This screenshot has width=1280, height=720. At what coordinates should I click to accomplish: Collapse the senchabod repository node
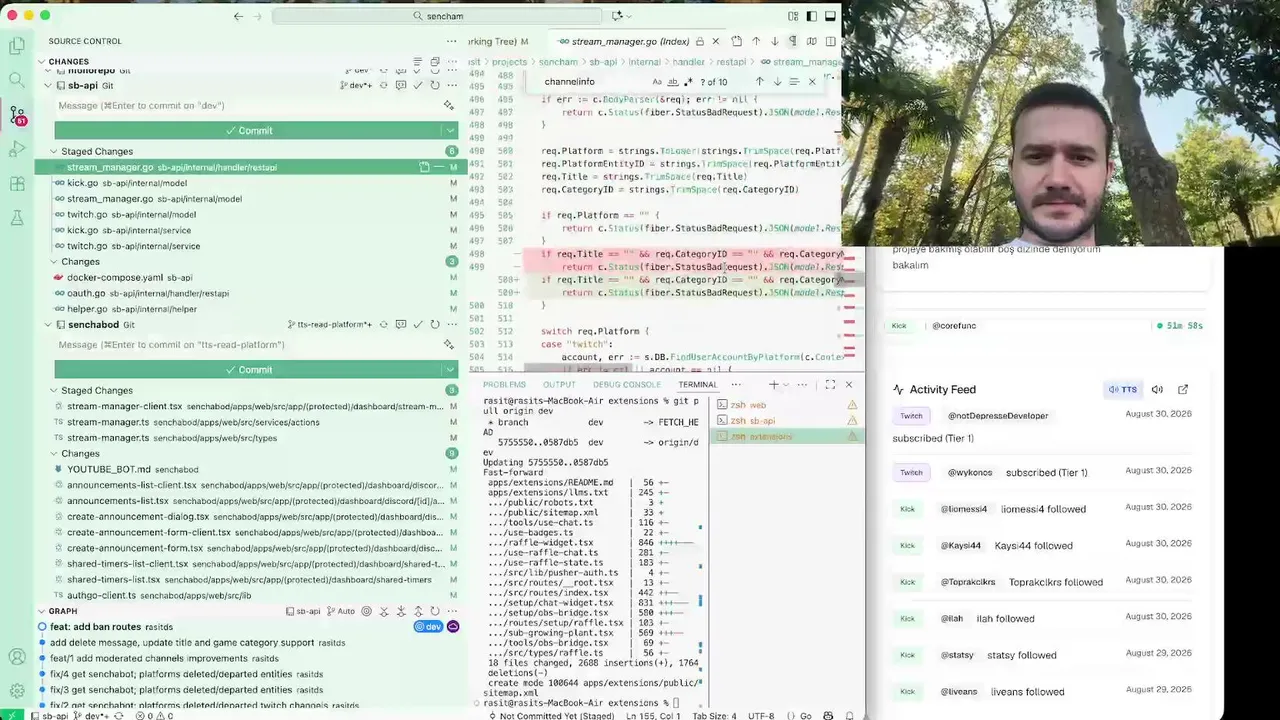[47, 325]
